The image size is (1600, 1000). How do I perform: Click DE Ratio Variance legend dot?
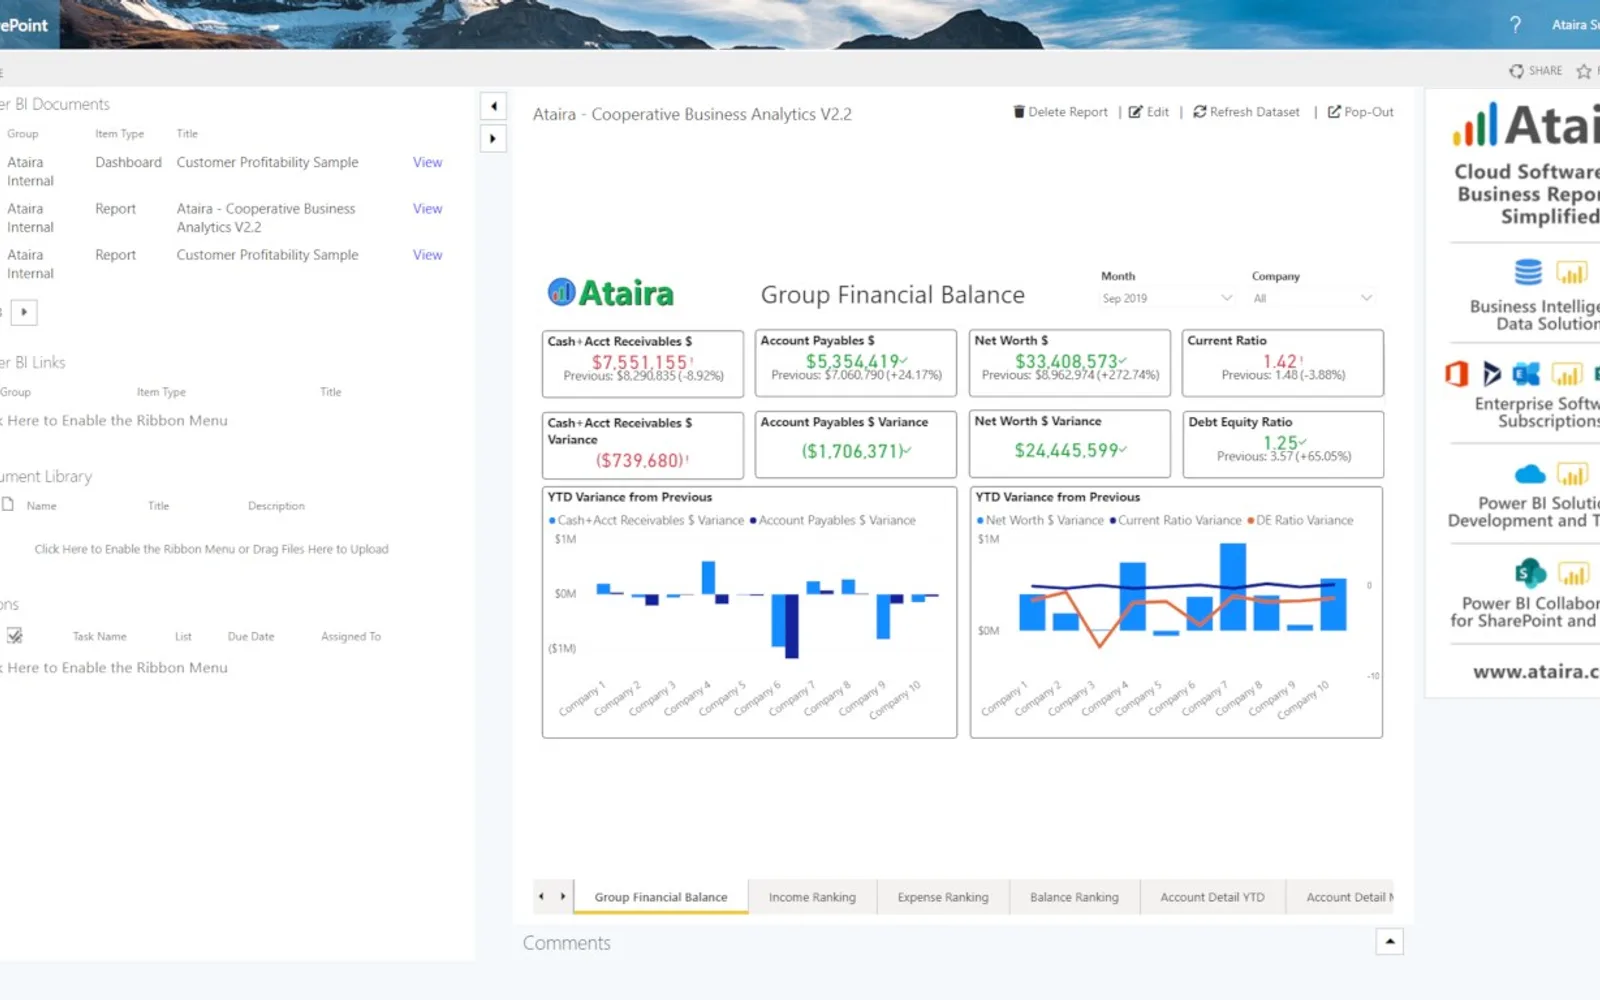1251,520
